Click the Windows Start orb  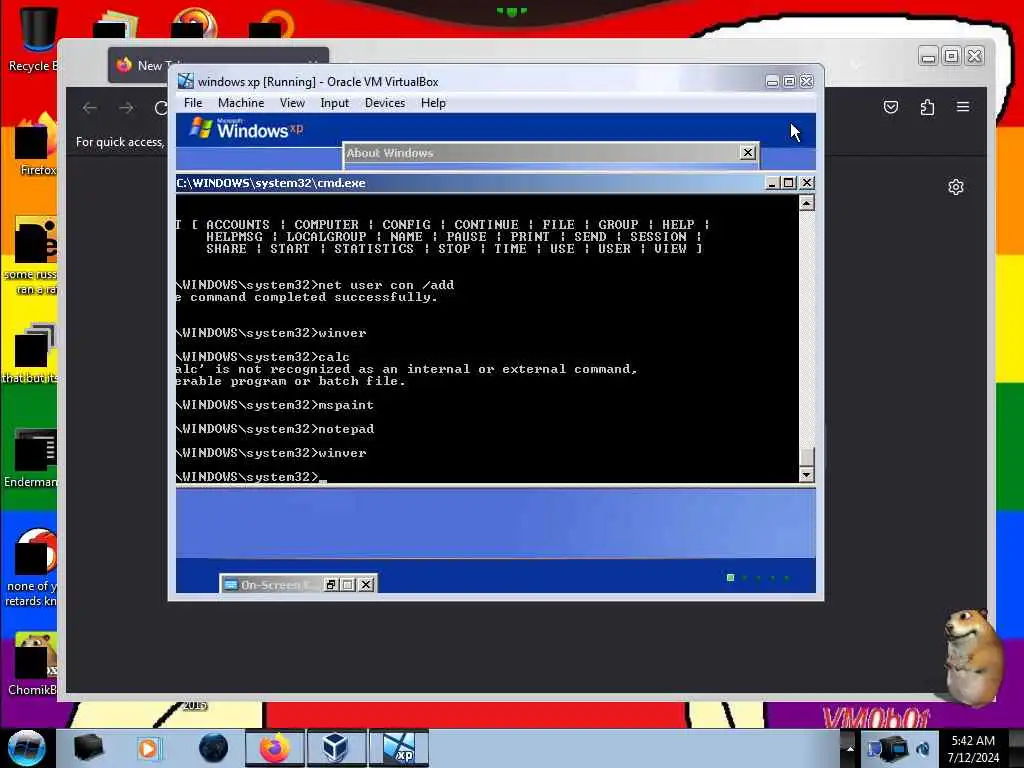click(x=26, y=748)
